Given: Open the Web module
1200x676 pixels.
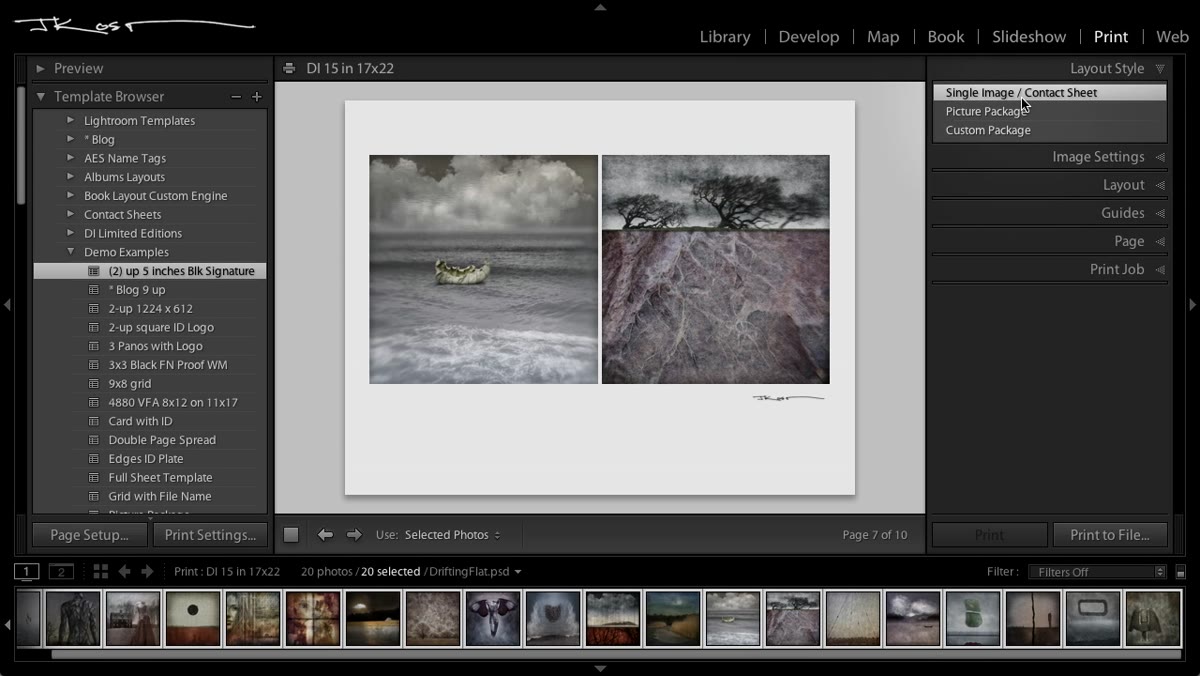Looking at the screenshot, I should point(1172,37).
